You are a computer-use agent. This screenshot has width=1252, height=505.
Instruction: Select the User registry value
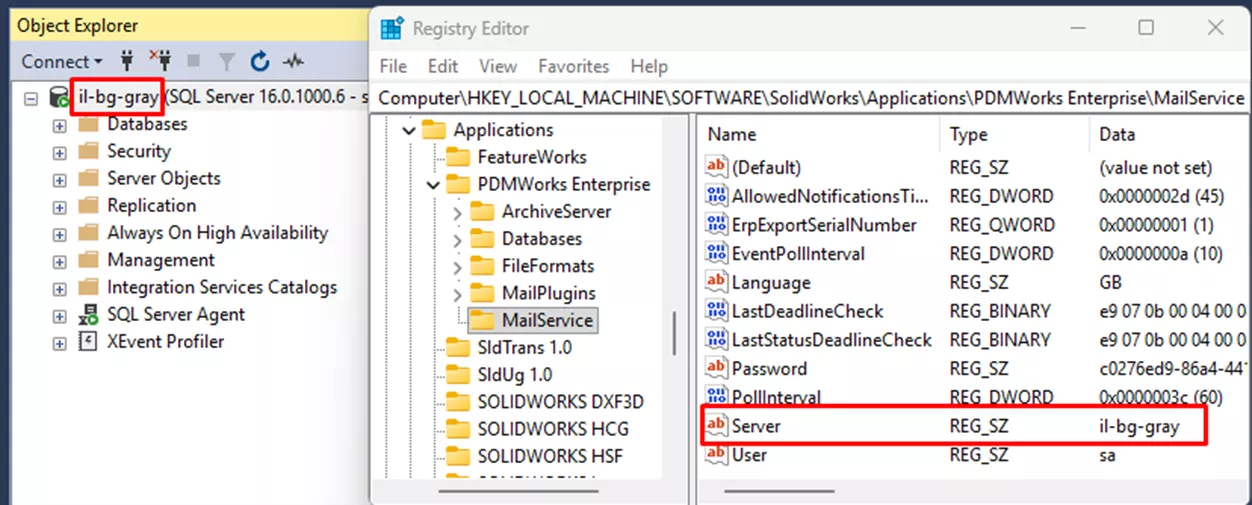tap(749, 455)
